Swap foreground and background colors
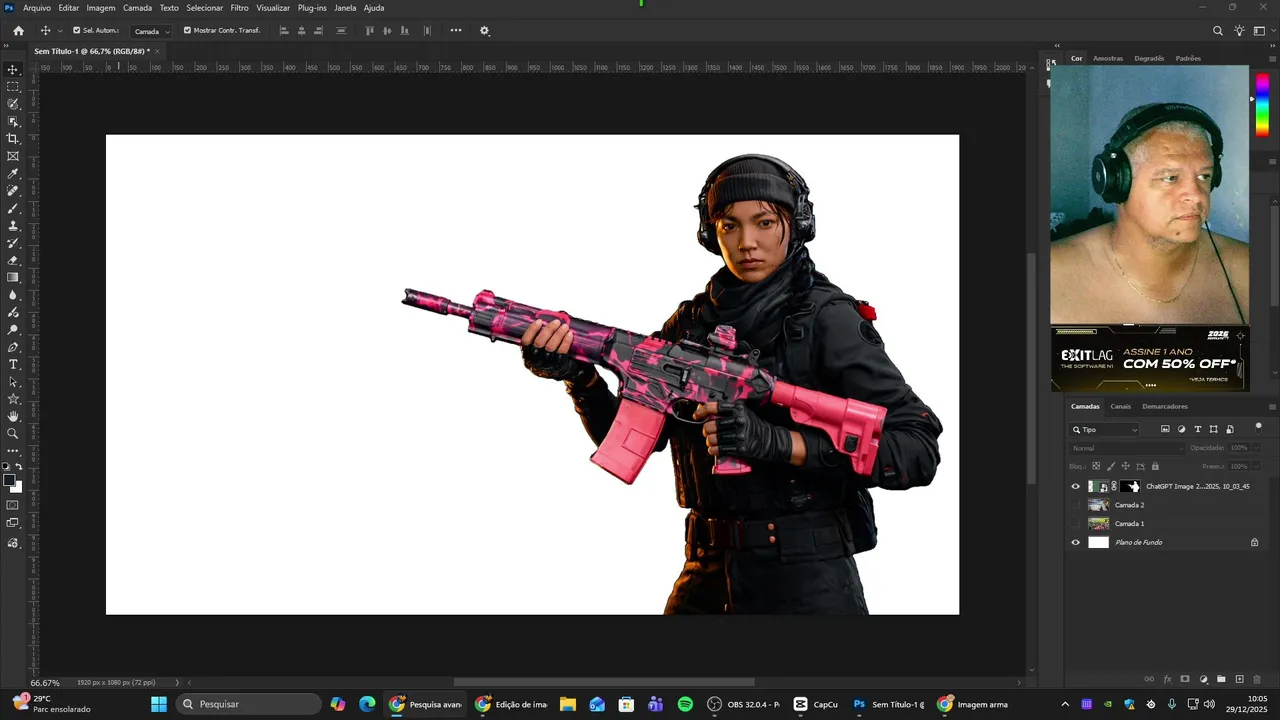Viewport: 1280px width, 720px height. (19, 467)
